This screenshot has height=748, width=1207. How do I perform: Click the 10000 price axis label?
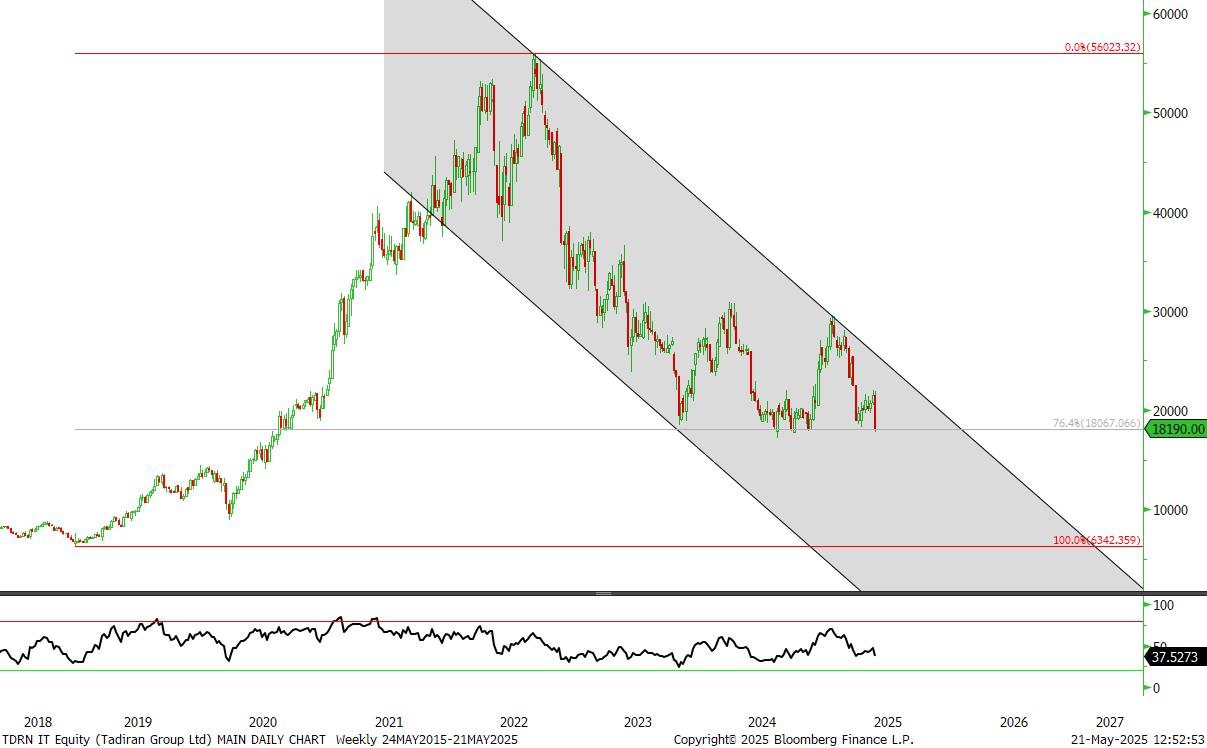tap(1170, 509)
